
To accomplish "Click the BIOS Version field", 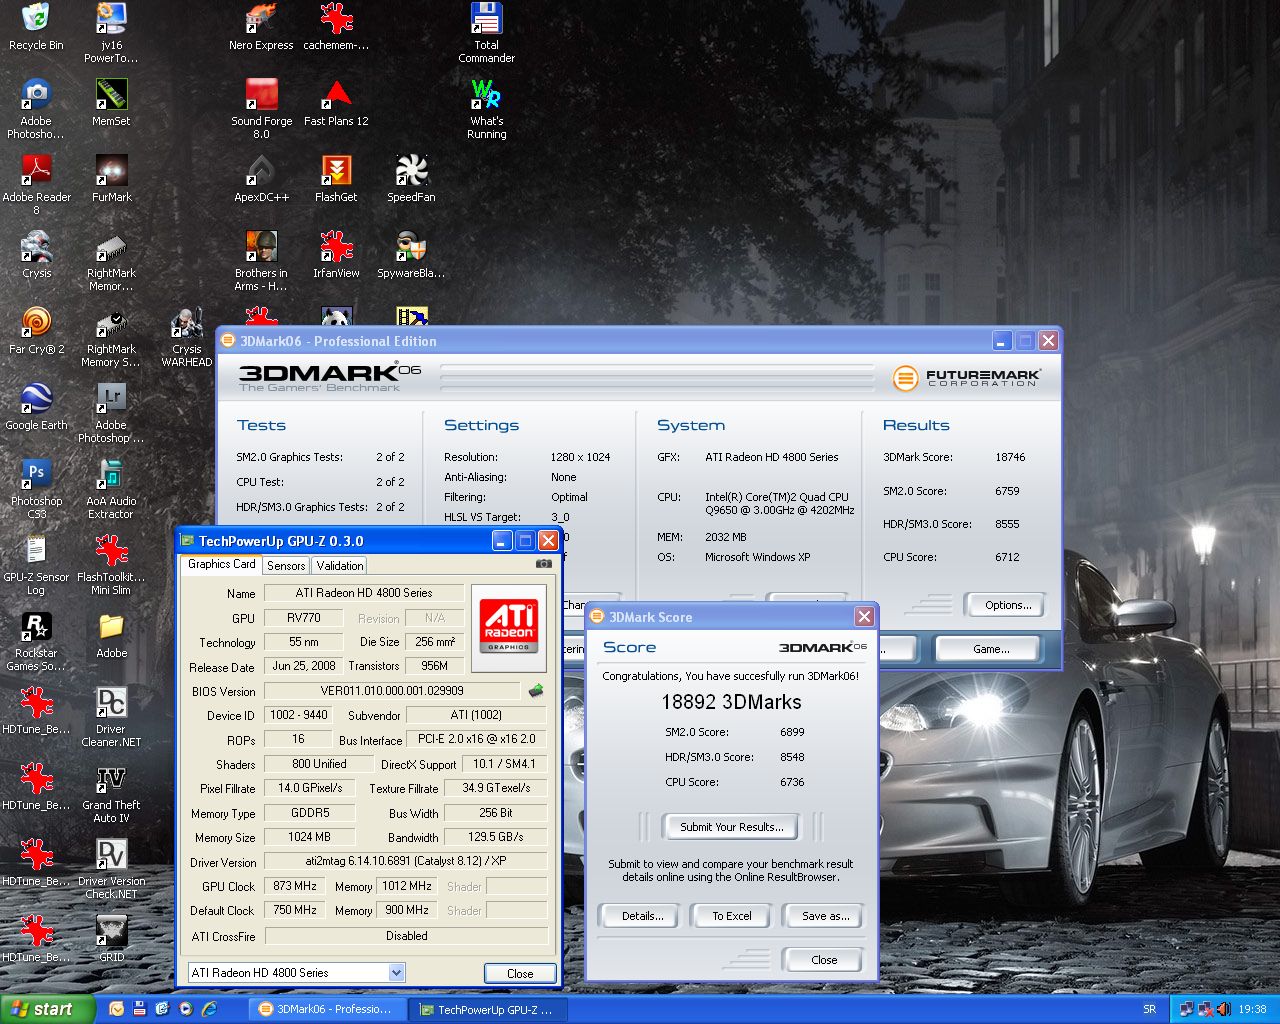I will pyautogui.click(x=392, y=691).
